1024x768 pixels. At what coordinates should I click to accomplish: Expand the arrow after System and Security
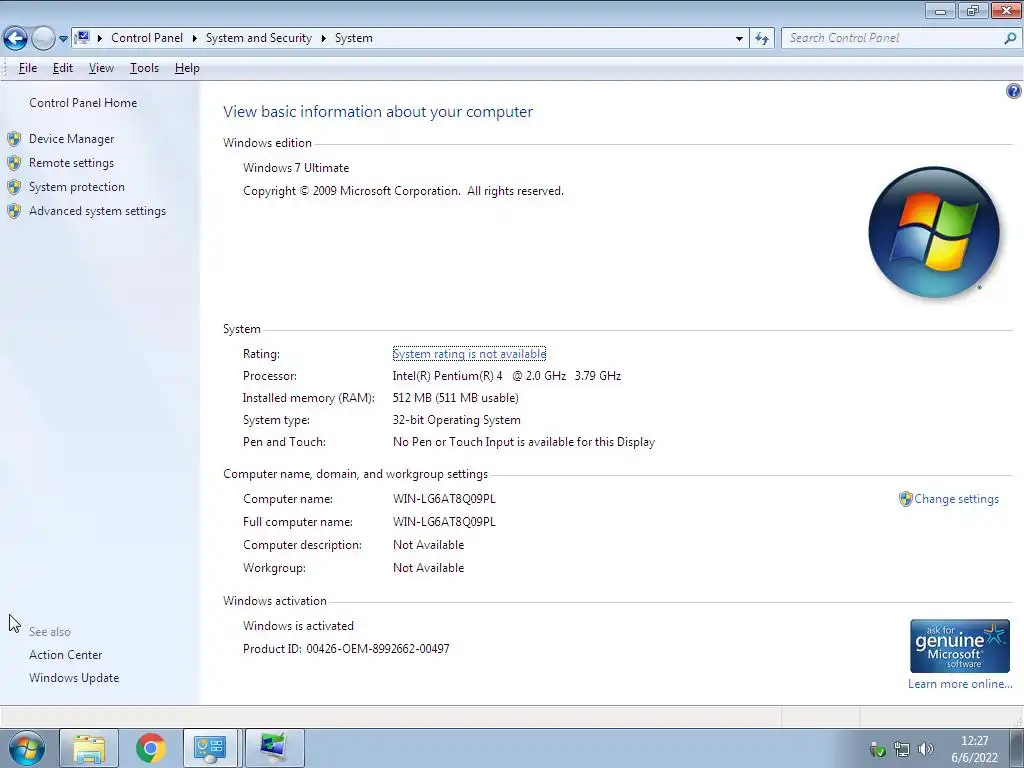point(323,39)
